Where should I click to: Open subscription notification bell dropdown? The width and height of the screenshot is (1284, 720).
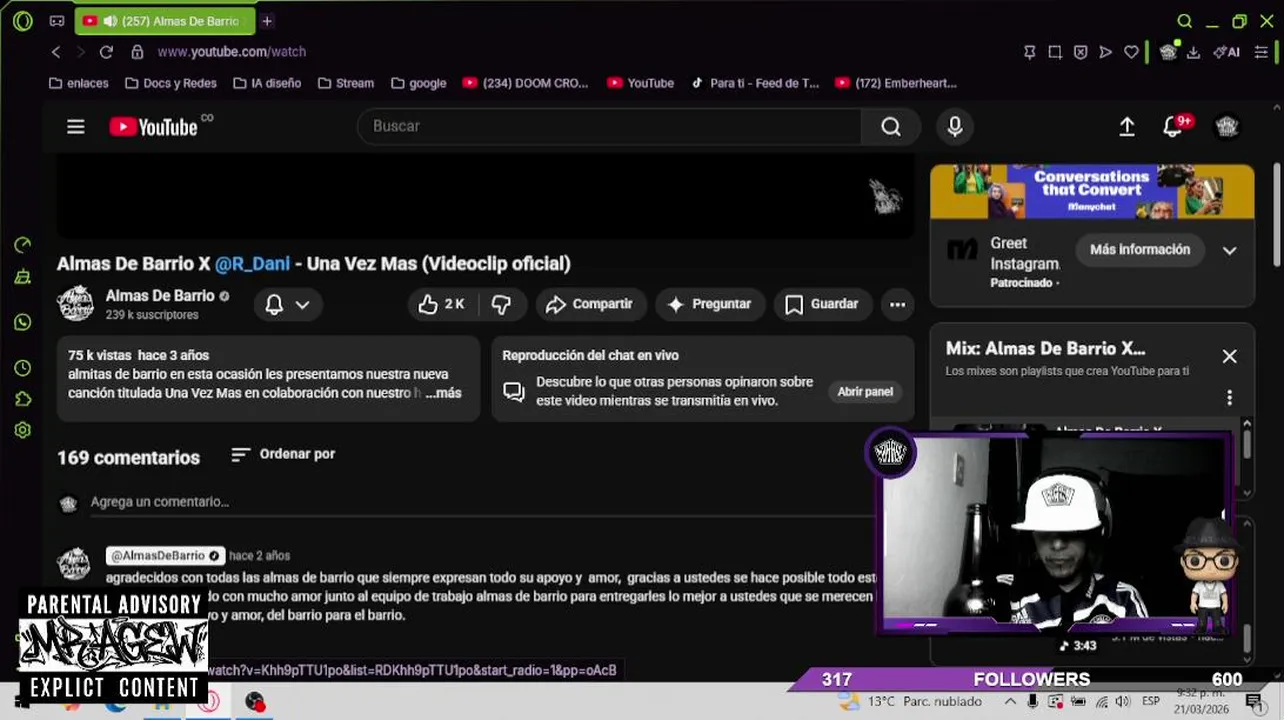tap(287, 304)
